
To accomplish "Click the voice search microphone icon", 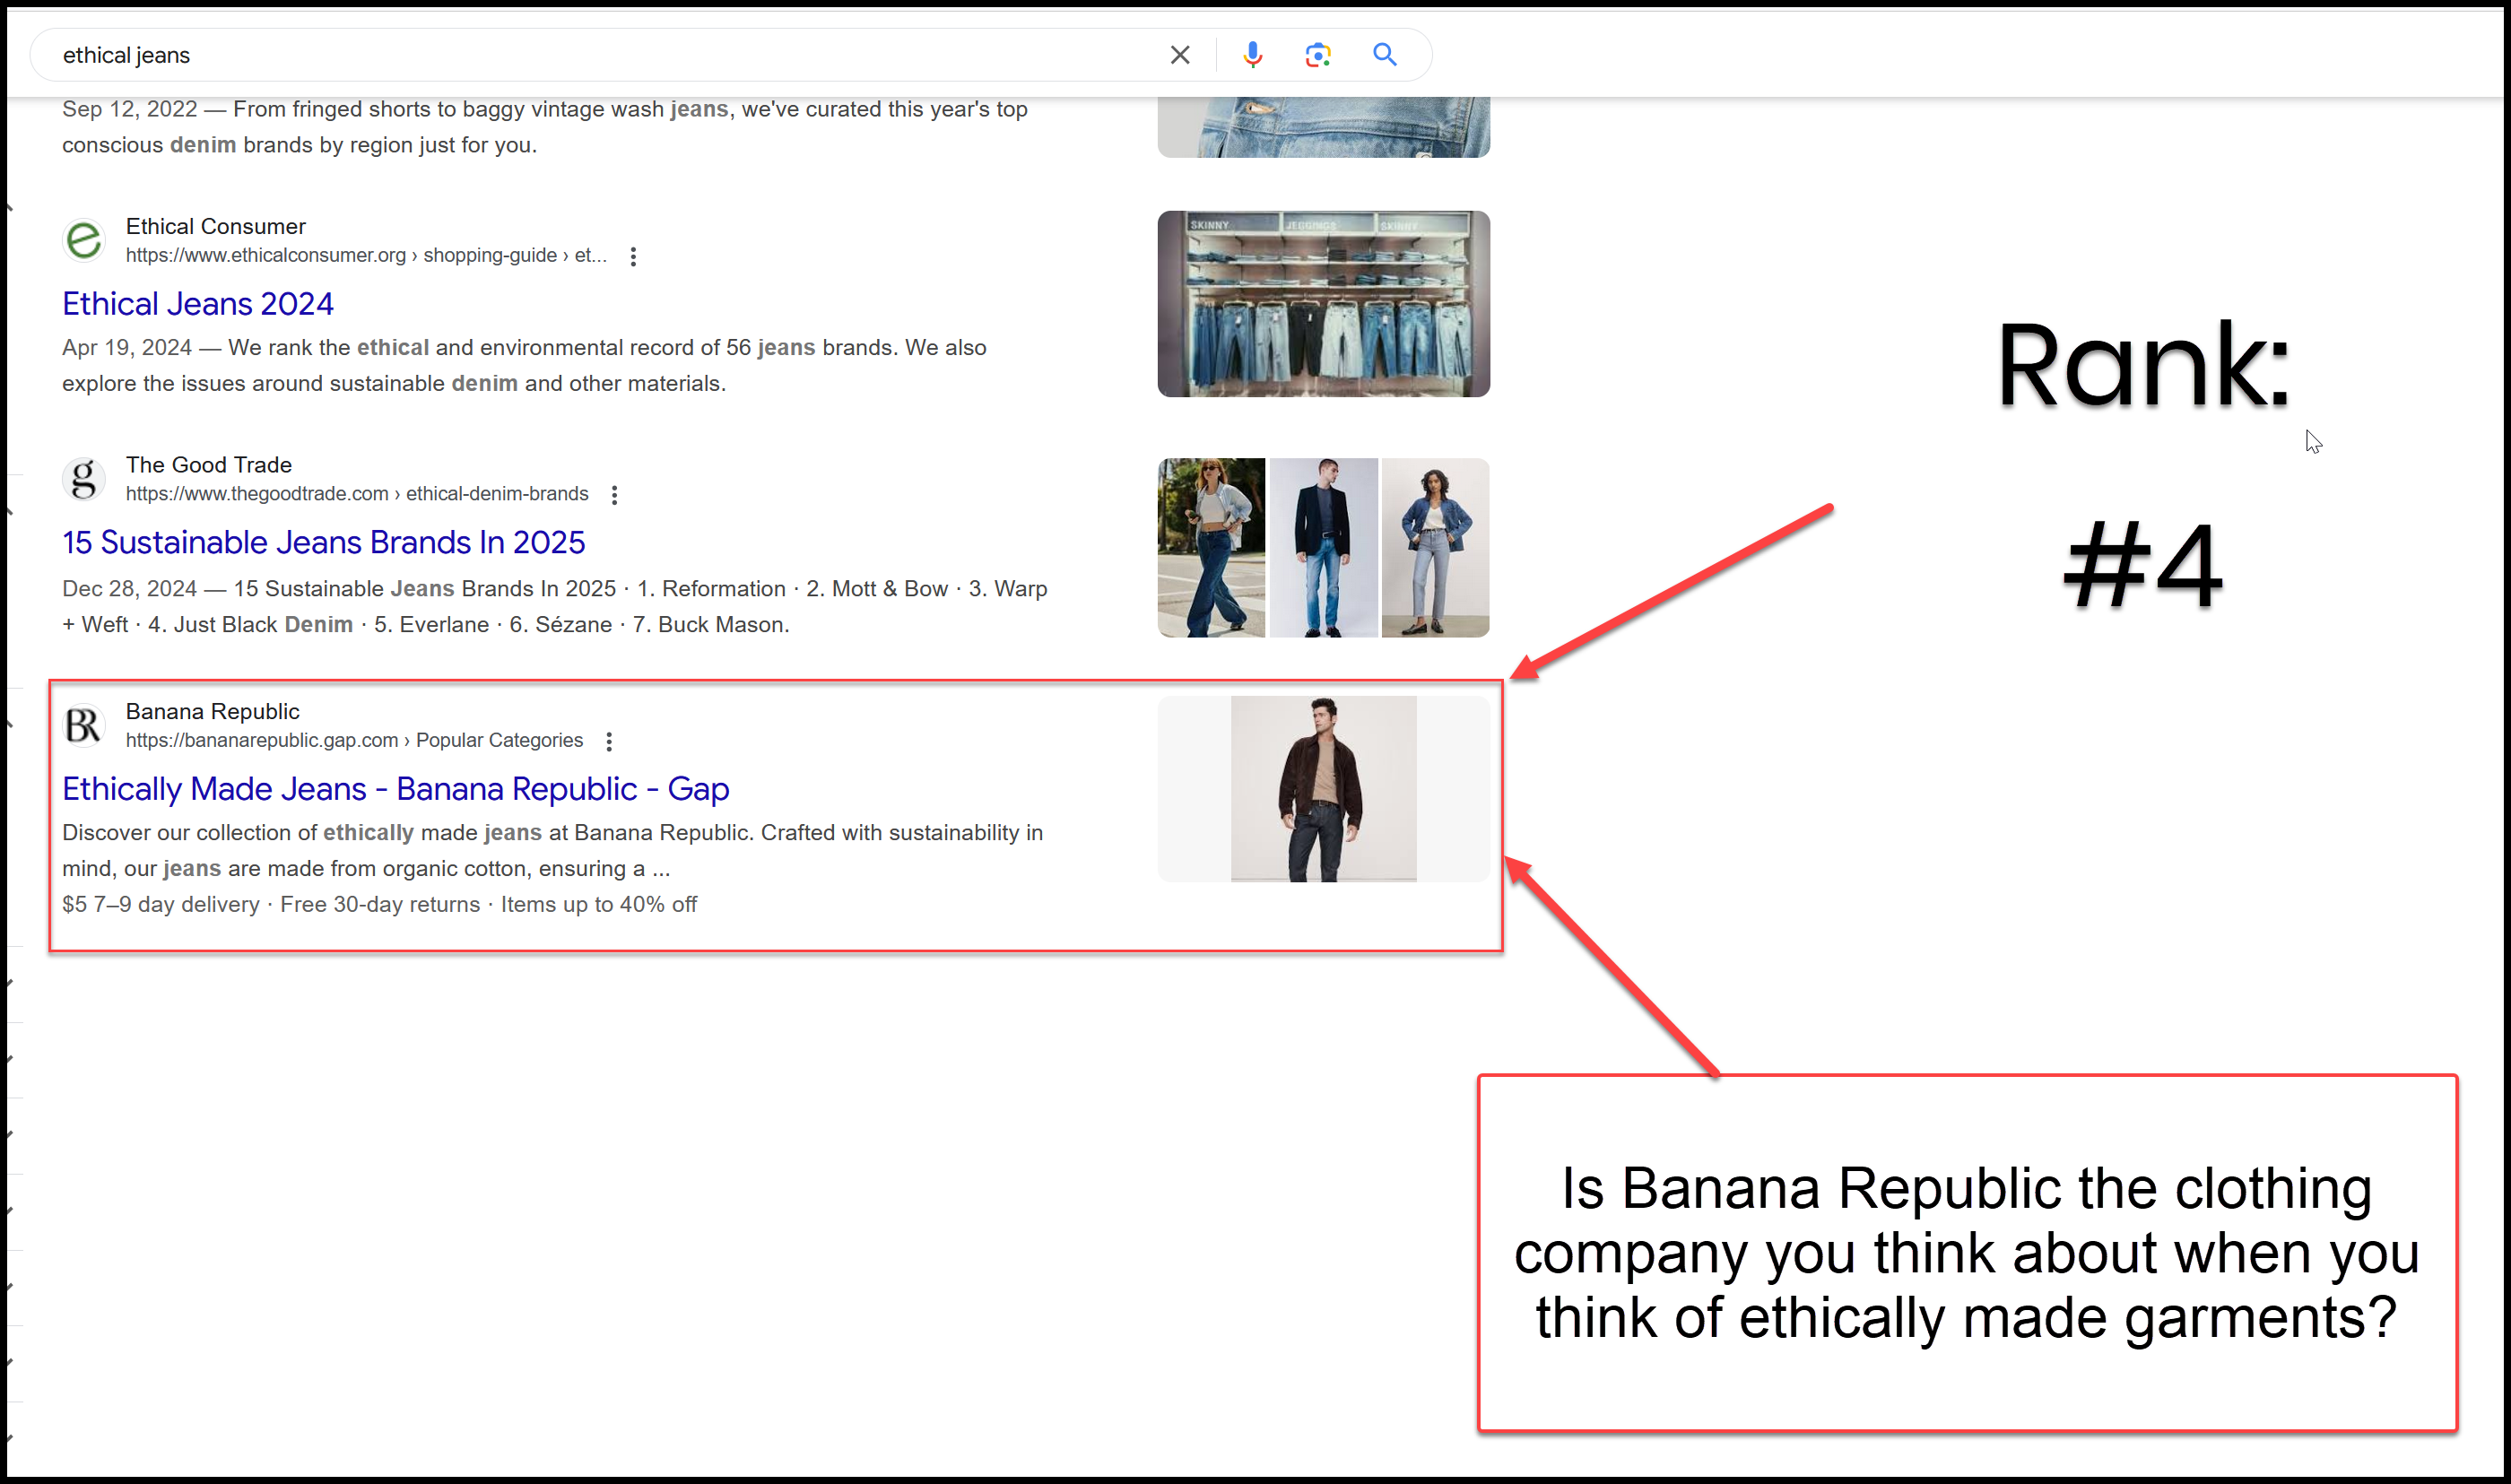I will pyautogui.click(x=1252, y=55).
